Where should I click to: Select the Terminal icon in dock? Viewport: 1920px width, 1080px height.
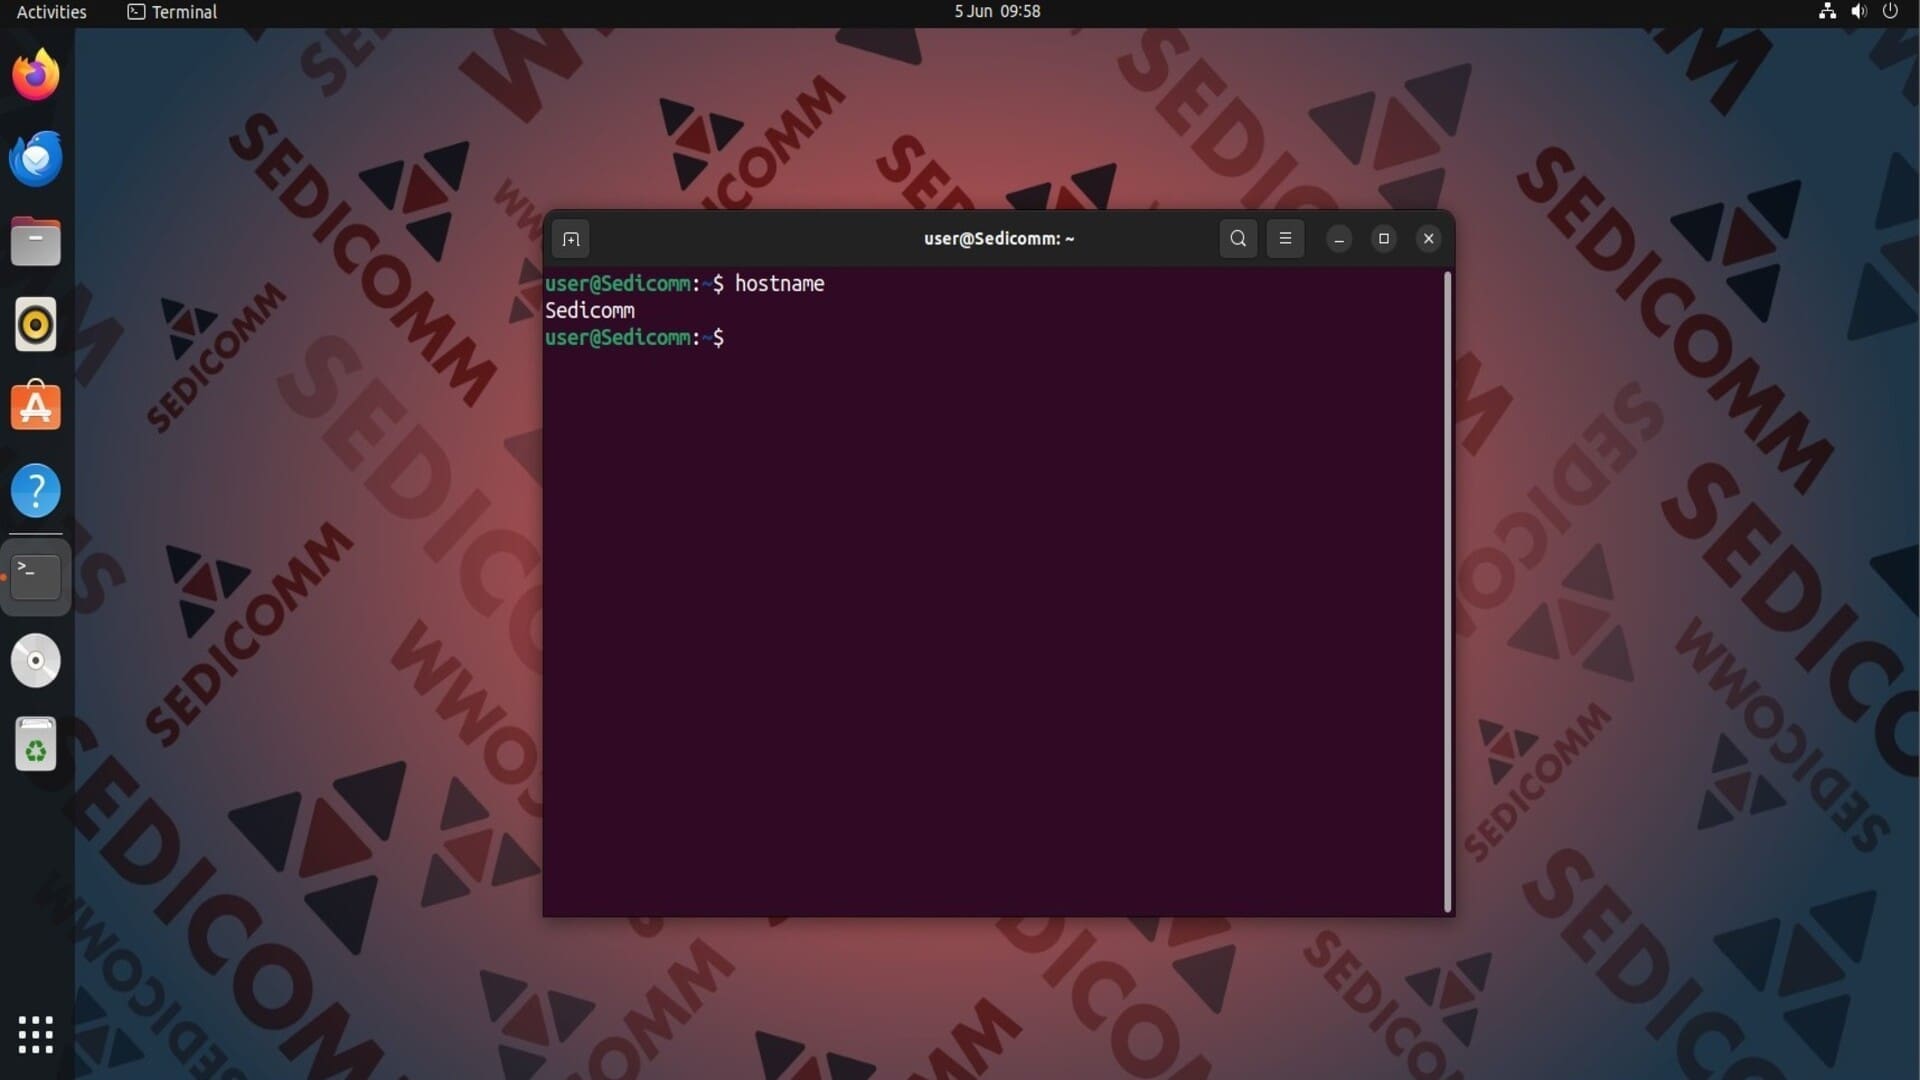tap(36, 577)
